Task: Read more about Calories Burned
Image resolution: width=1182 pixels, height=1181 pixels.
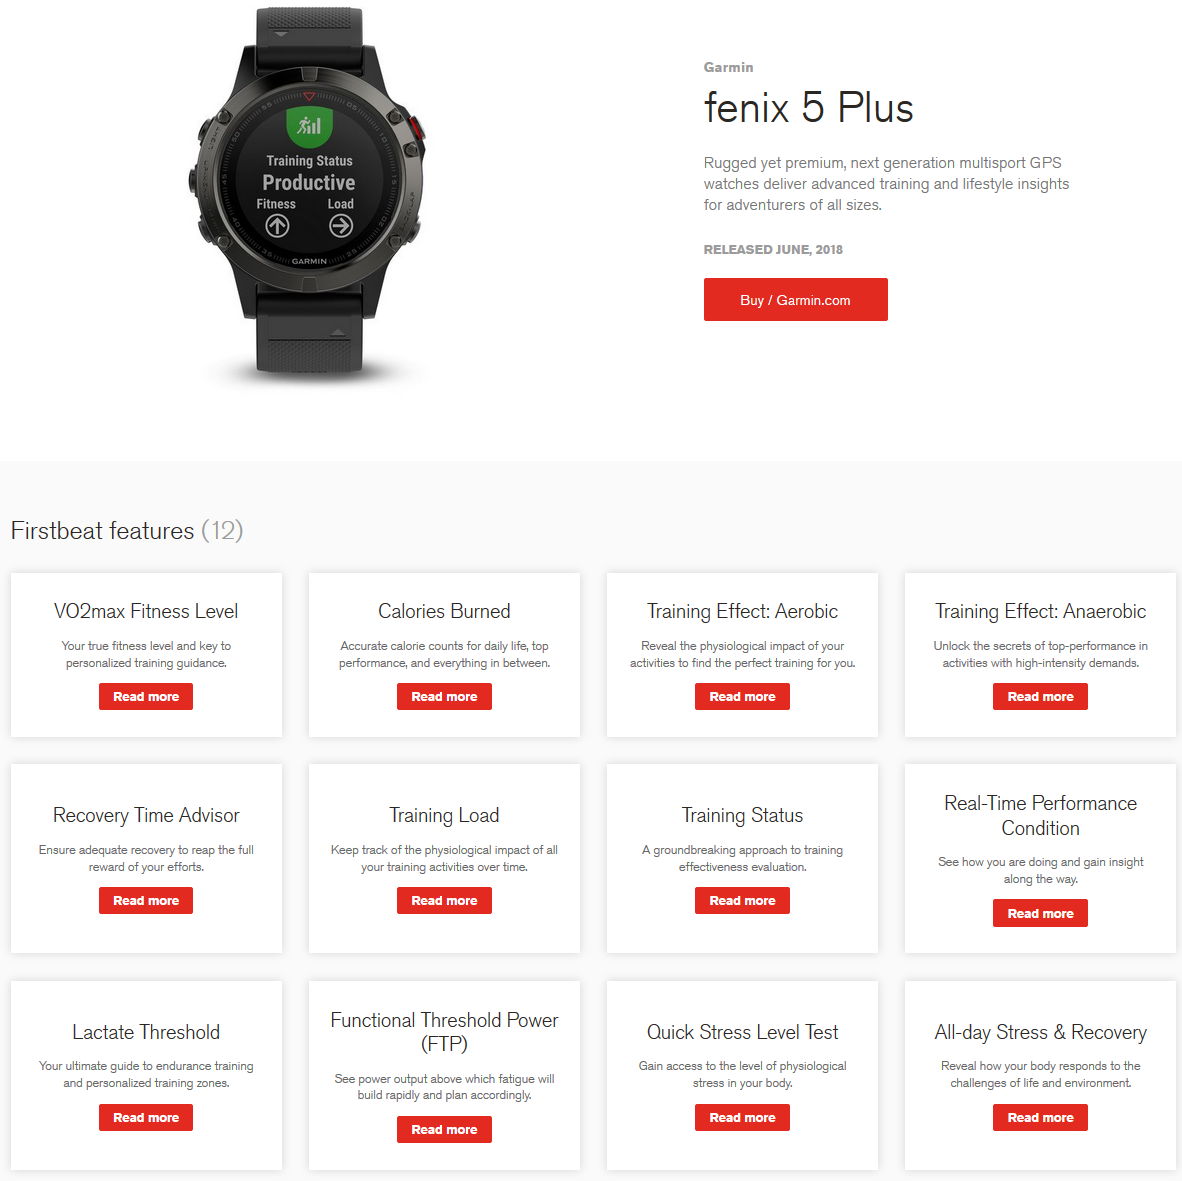Action: click(444, 696)
